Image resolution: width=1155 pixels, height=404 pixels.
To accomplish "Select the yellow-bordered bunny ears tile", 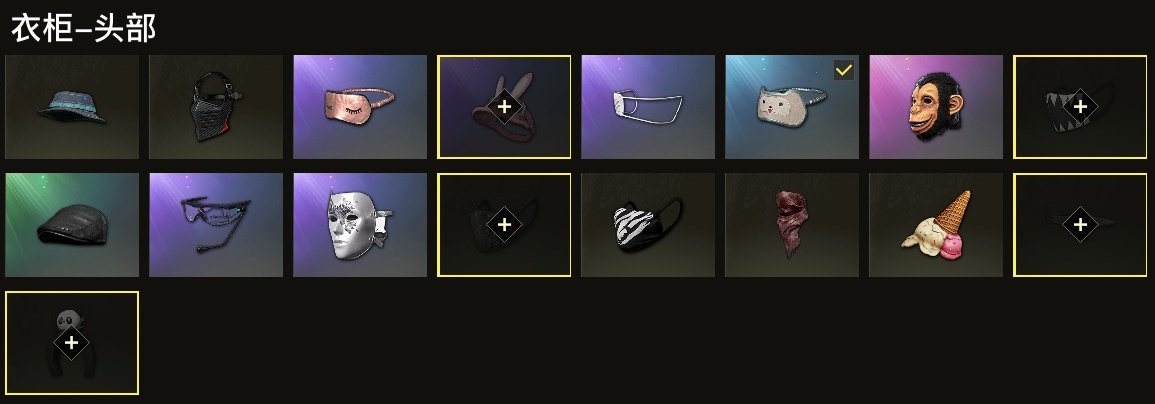I will tap(504, 107).
